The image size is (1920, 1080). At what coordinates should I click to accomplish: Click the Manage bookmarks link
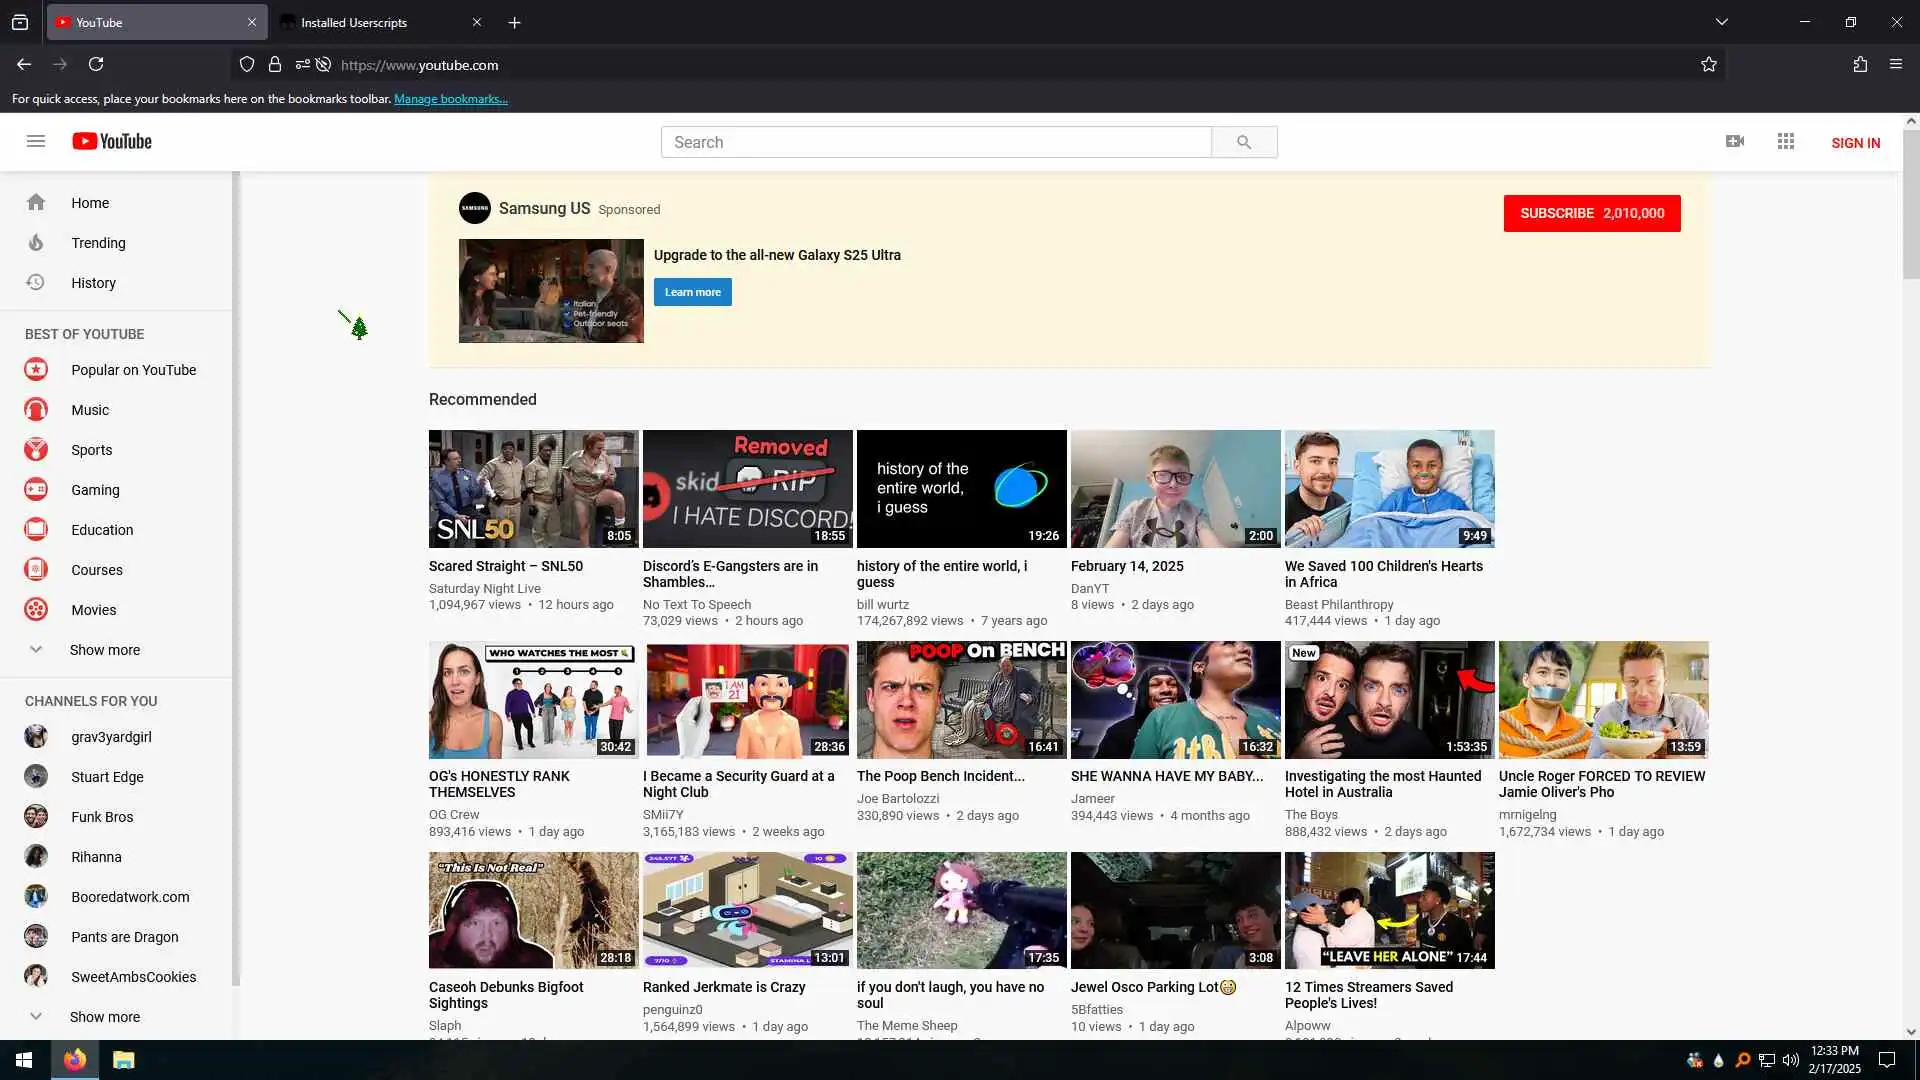[x=451, y=99]
